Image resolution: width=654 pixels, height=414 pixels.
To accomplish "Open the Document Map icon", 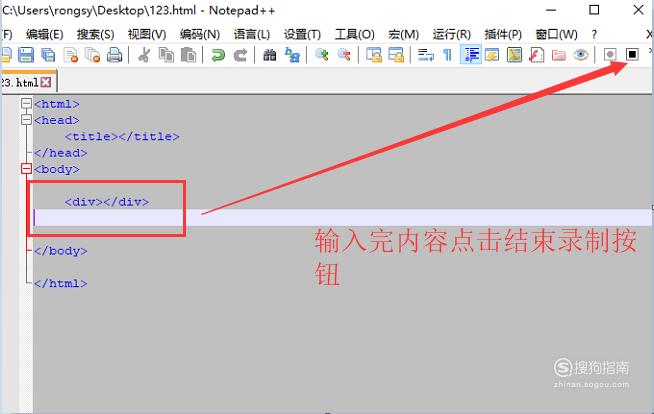I will (514, 55).
